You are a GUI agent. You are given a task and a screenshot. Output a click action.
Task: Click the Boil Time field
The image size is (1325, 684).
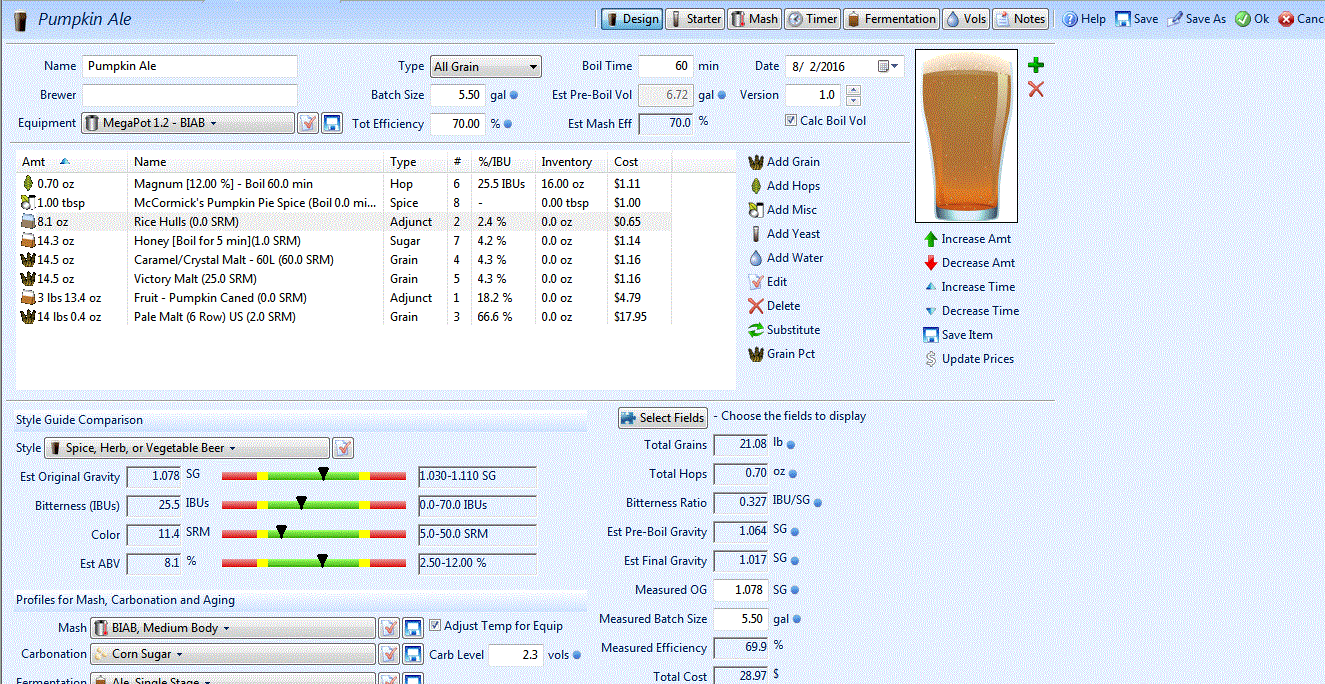(x=666, y=66)
